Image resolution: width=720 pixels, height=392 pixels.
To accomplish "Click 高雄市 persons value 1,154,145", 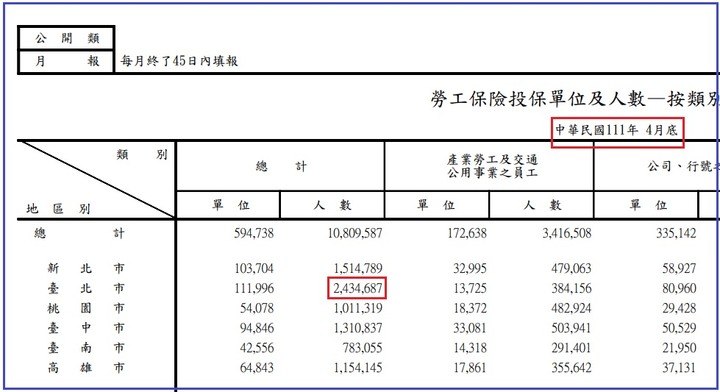I will pos(358,368).
